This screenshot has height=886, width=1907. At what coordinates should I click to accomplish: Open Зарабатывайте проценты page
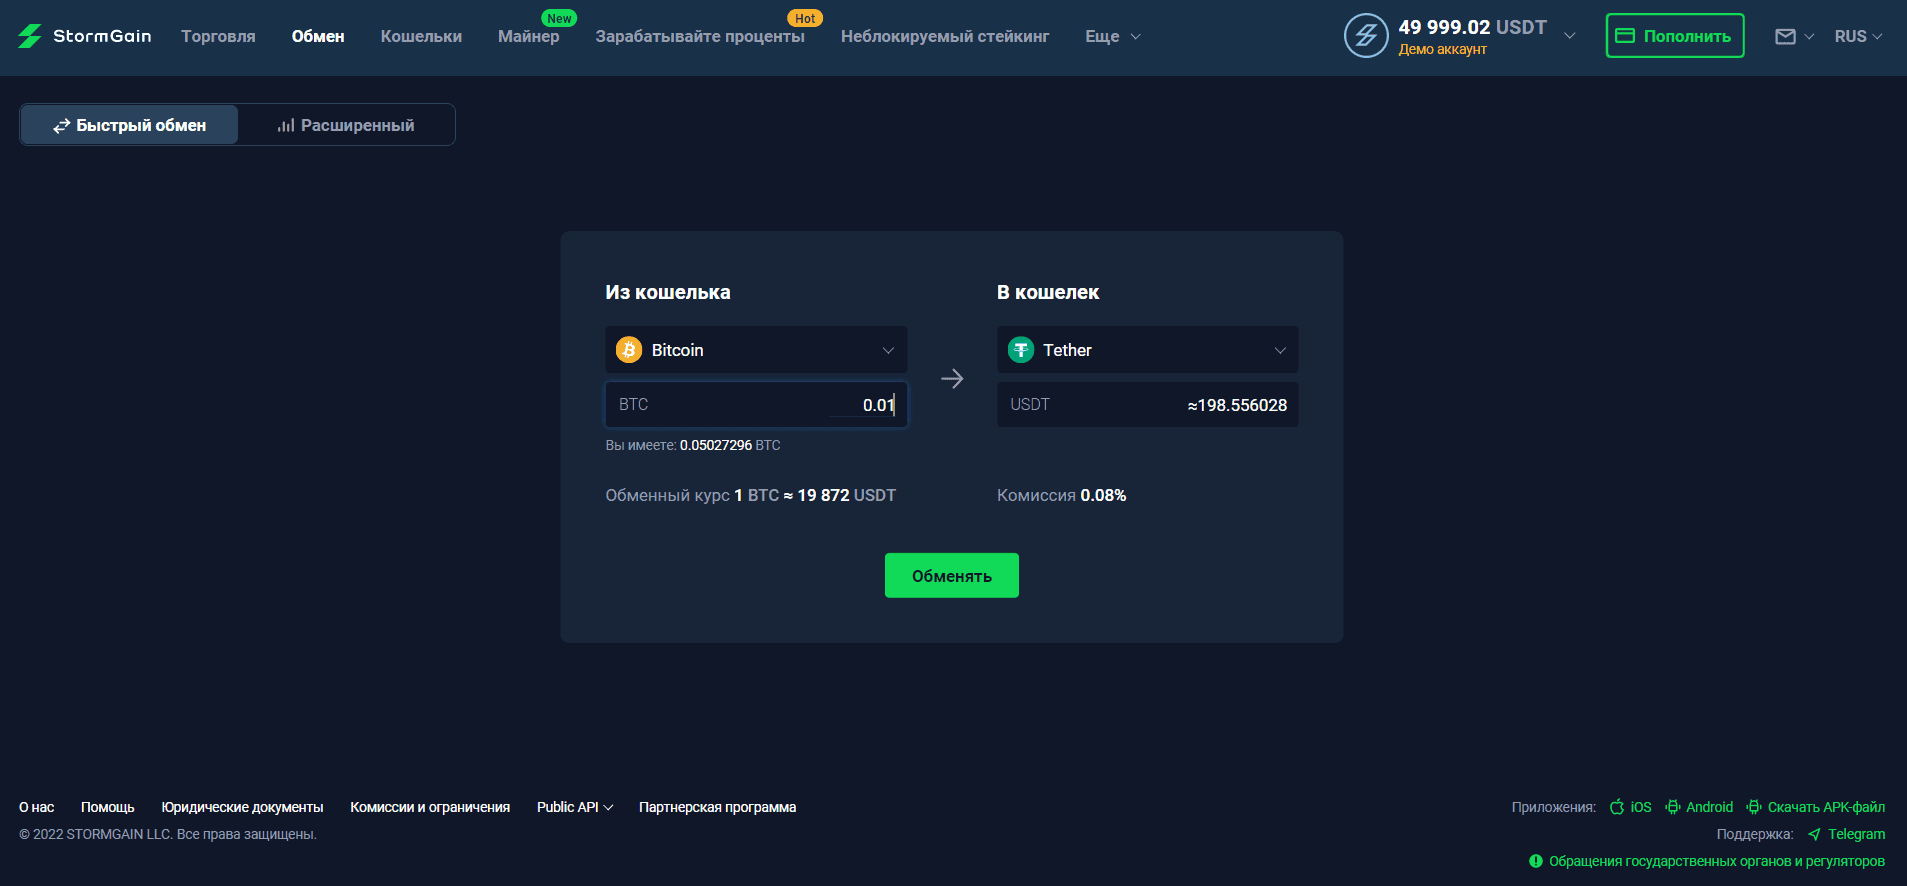click(x=700, y=36)
